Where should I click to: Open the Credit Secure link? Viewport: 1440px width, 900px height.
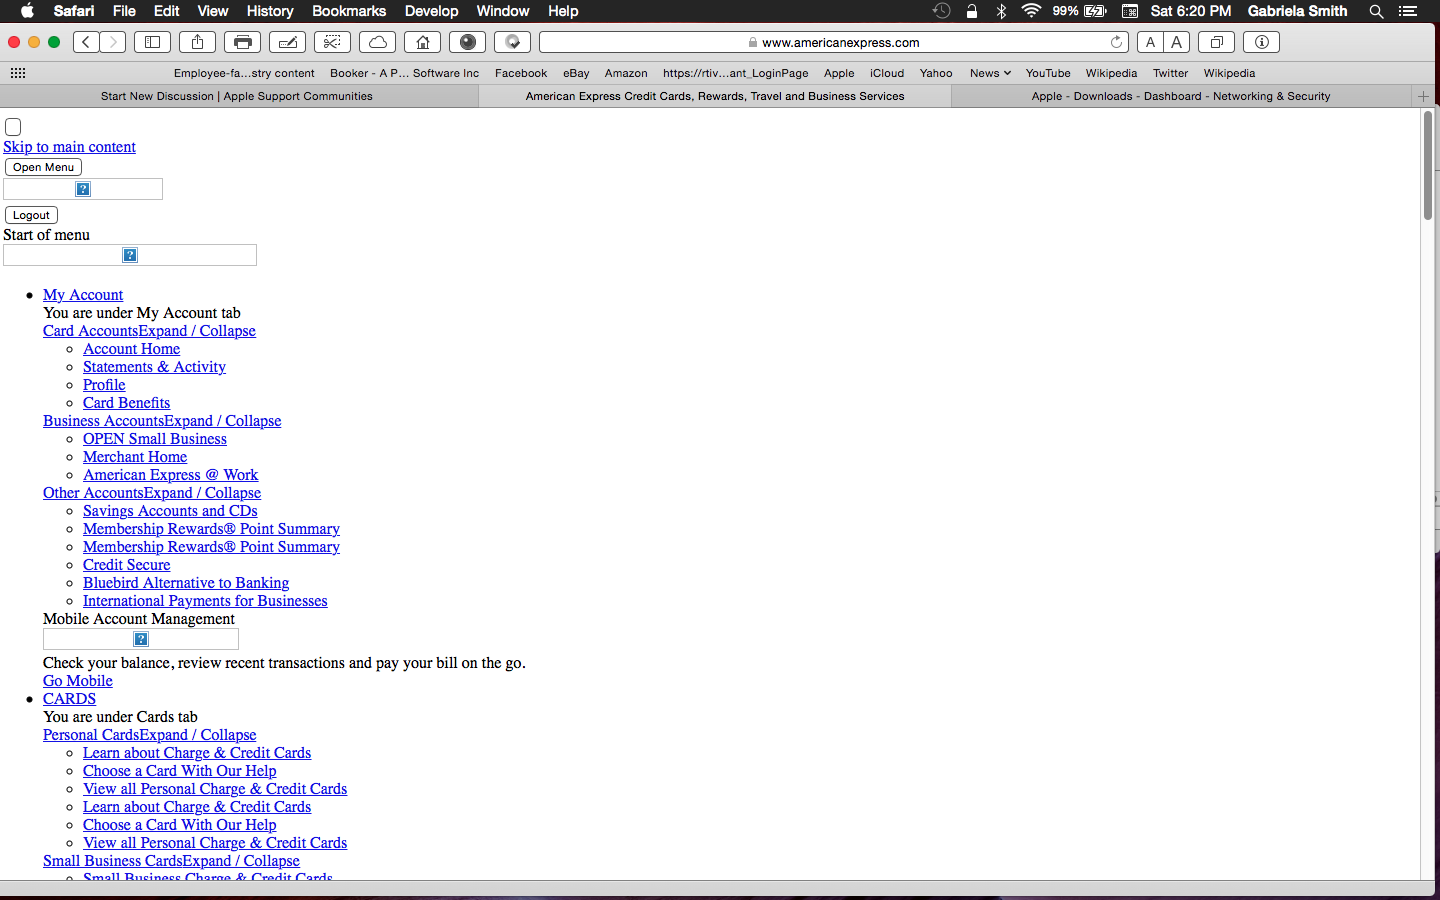127,565
